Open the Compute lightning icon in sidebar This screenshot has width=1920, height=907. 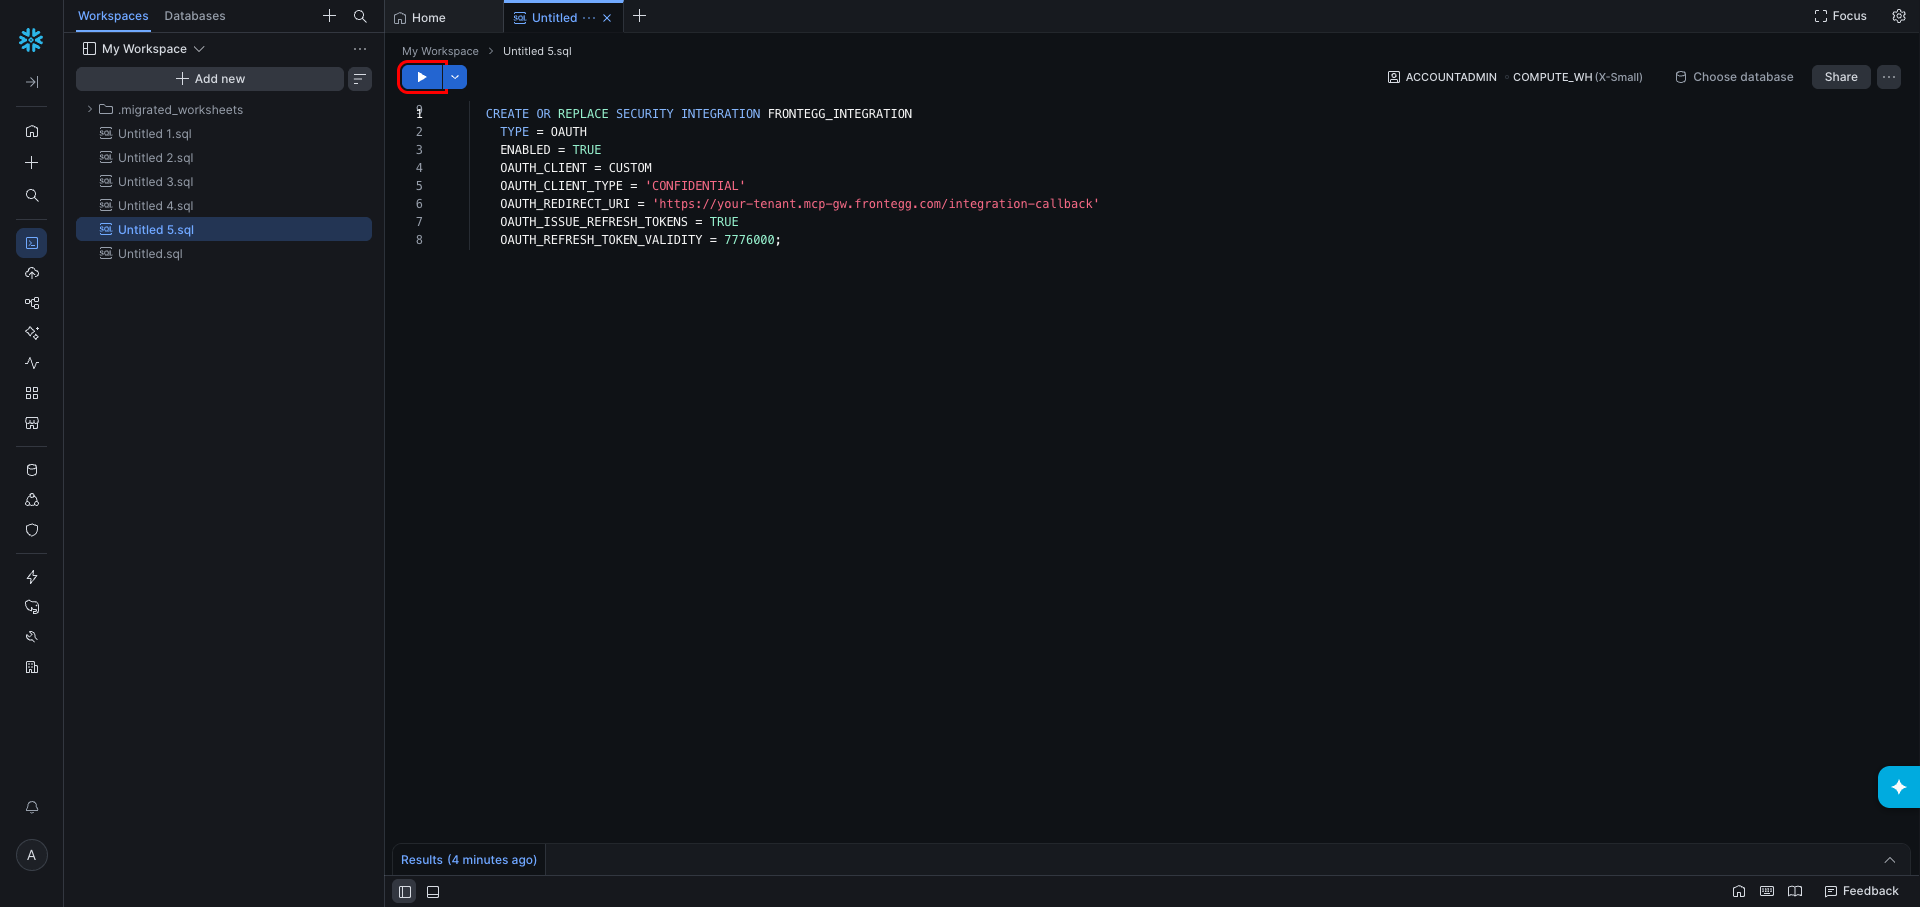click(32, 577)
